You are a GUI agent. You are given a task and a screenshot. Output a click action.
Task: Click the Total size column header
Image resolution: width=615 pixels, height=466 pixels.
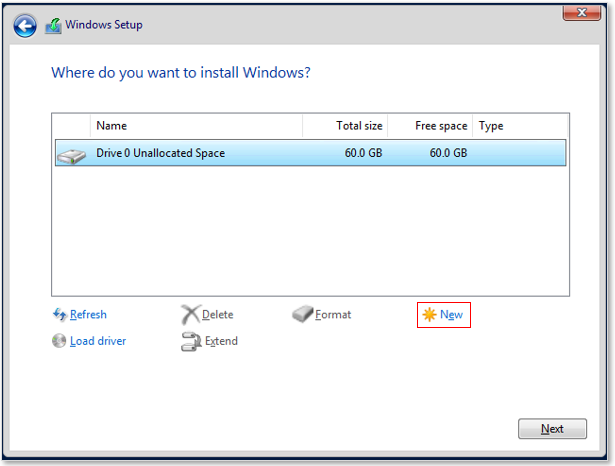tap(345, 126)
